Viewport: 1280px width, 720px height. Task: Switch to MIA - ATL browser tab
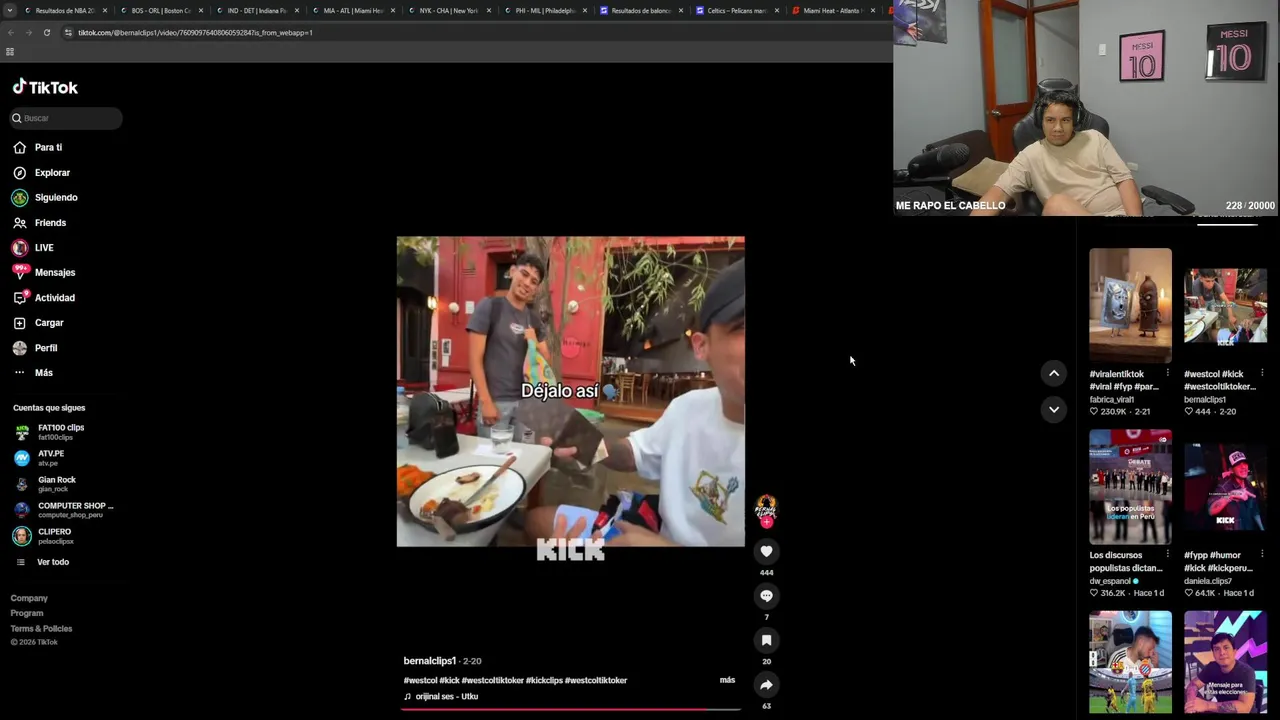tap(352, 11)
